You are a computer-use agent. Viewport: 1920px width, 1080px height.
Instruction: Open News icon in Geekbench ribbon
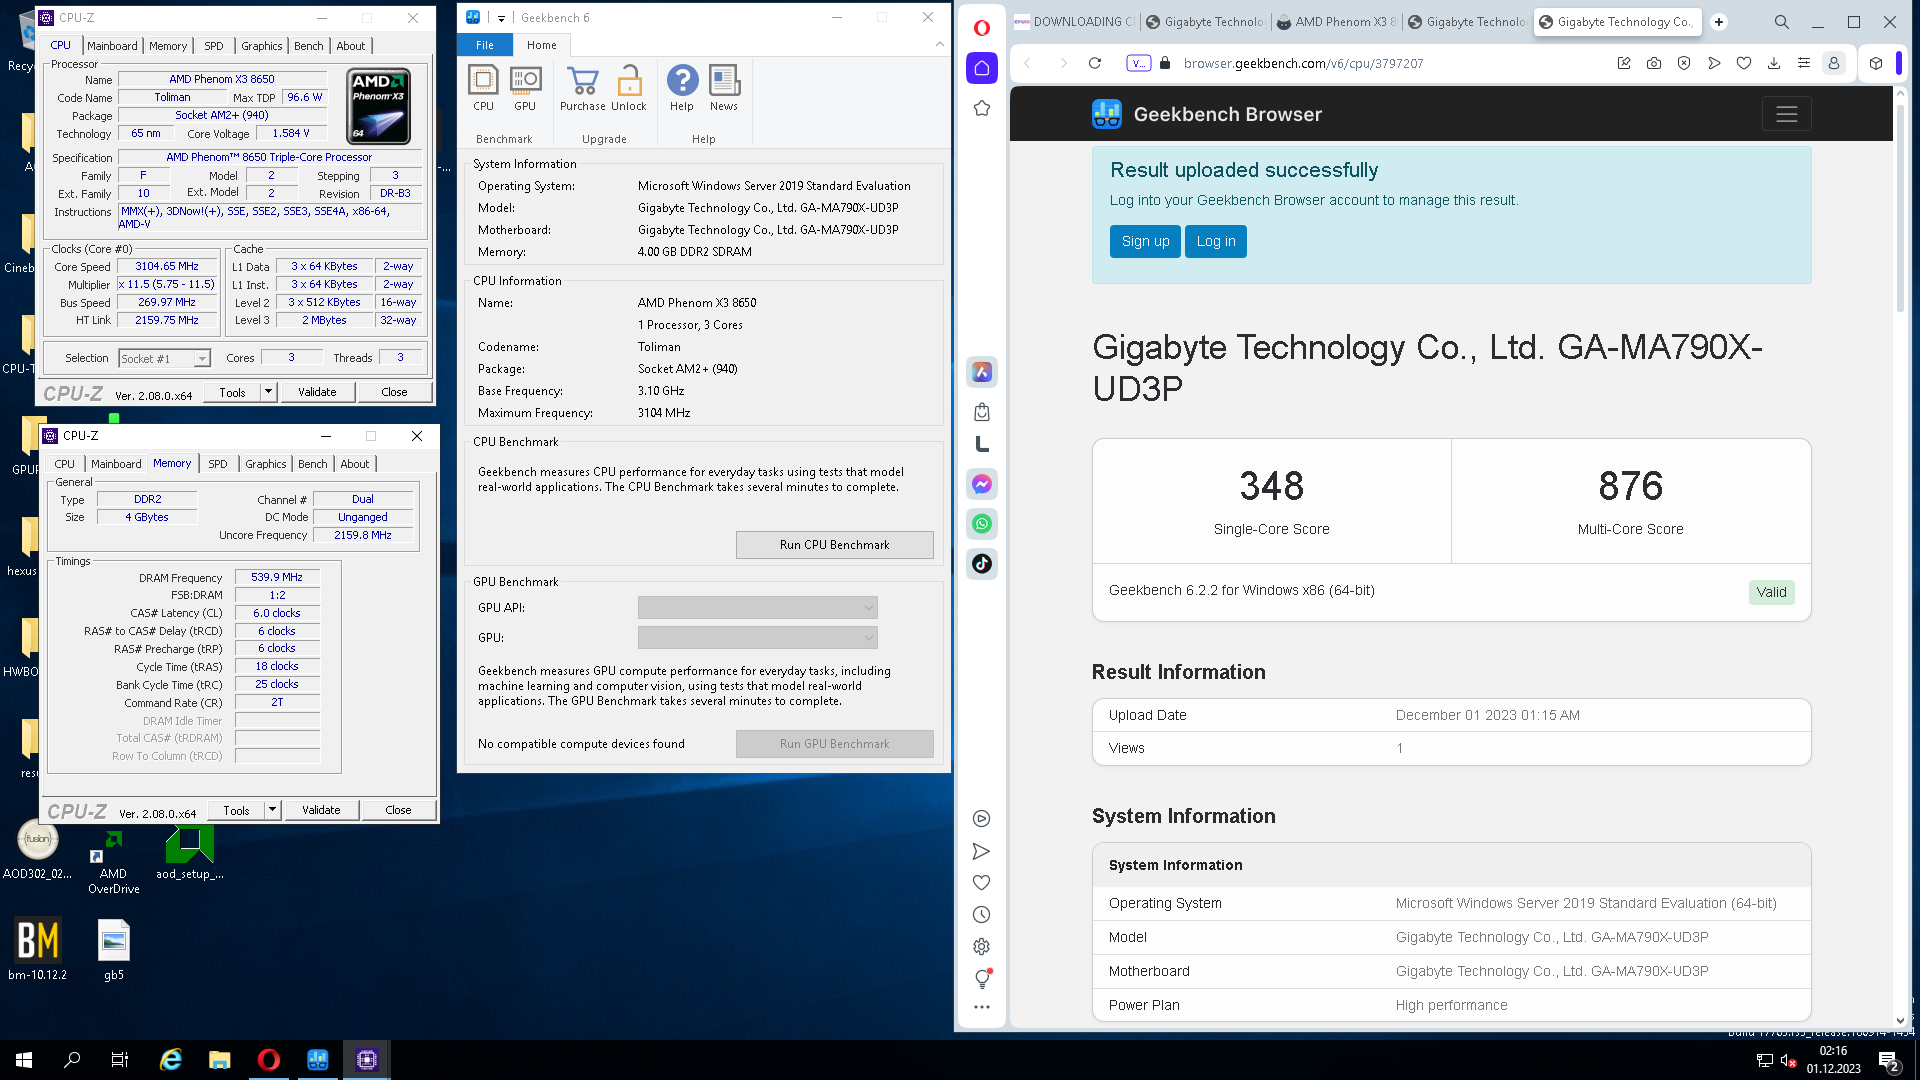point(724,88)
